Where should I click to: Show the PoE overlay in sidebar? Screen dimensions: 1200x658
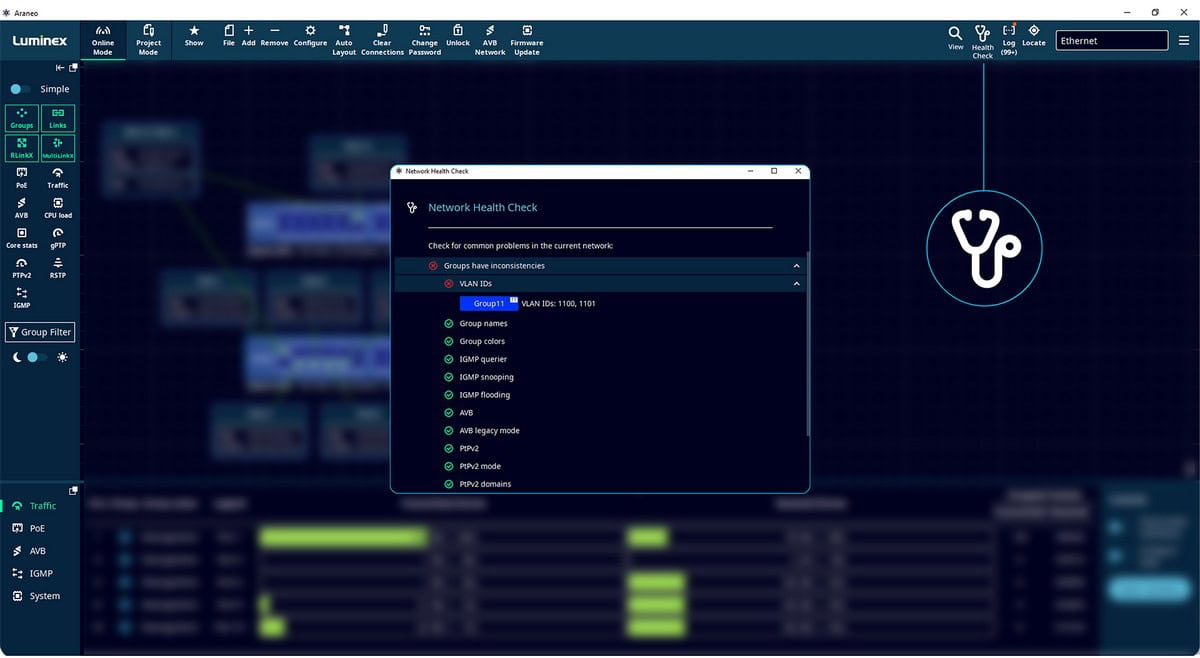22,178
